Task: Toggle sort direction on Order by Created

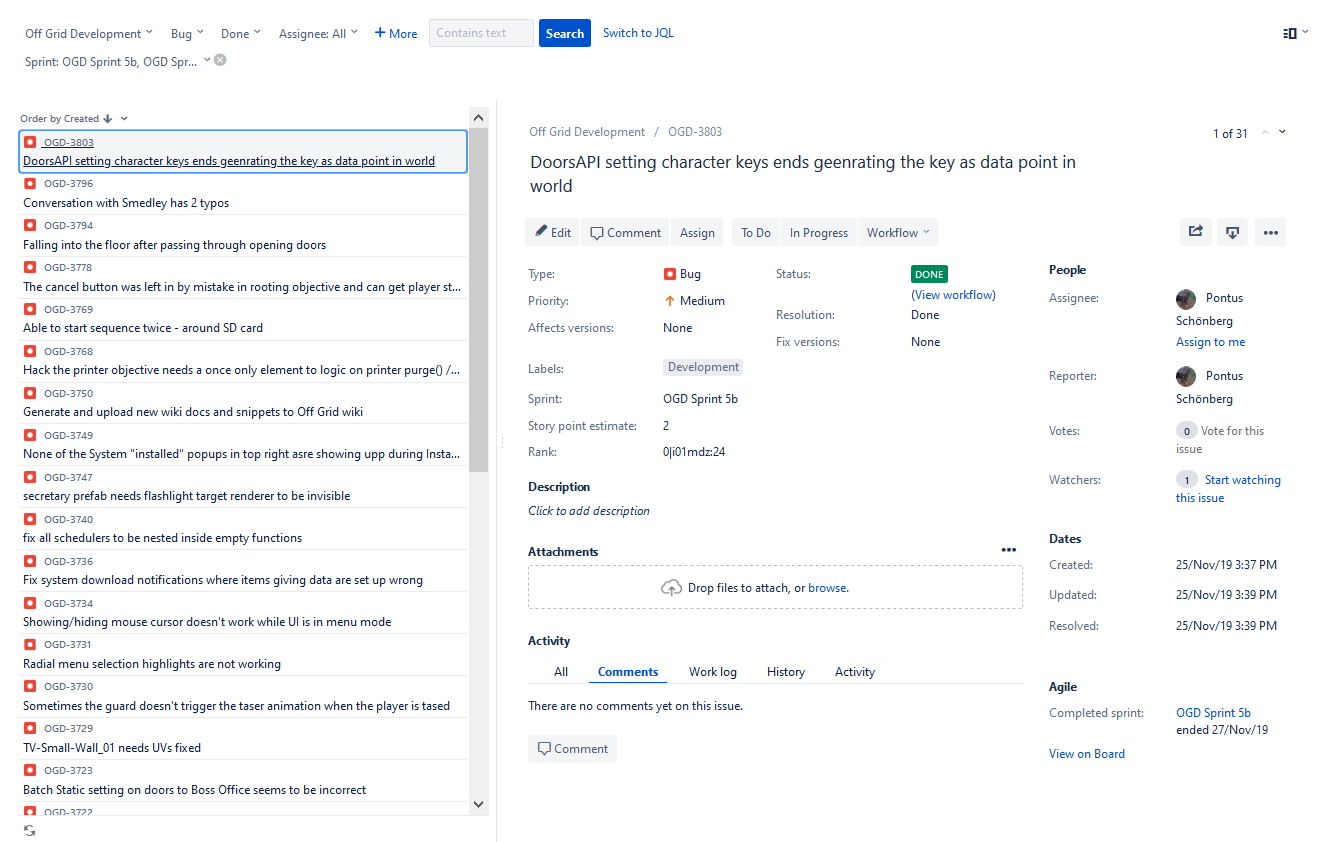Action: tap(108, 118)
